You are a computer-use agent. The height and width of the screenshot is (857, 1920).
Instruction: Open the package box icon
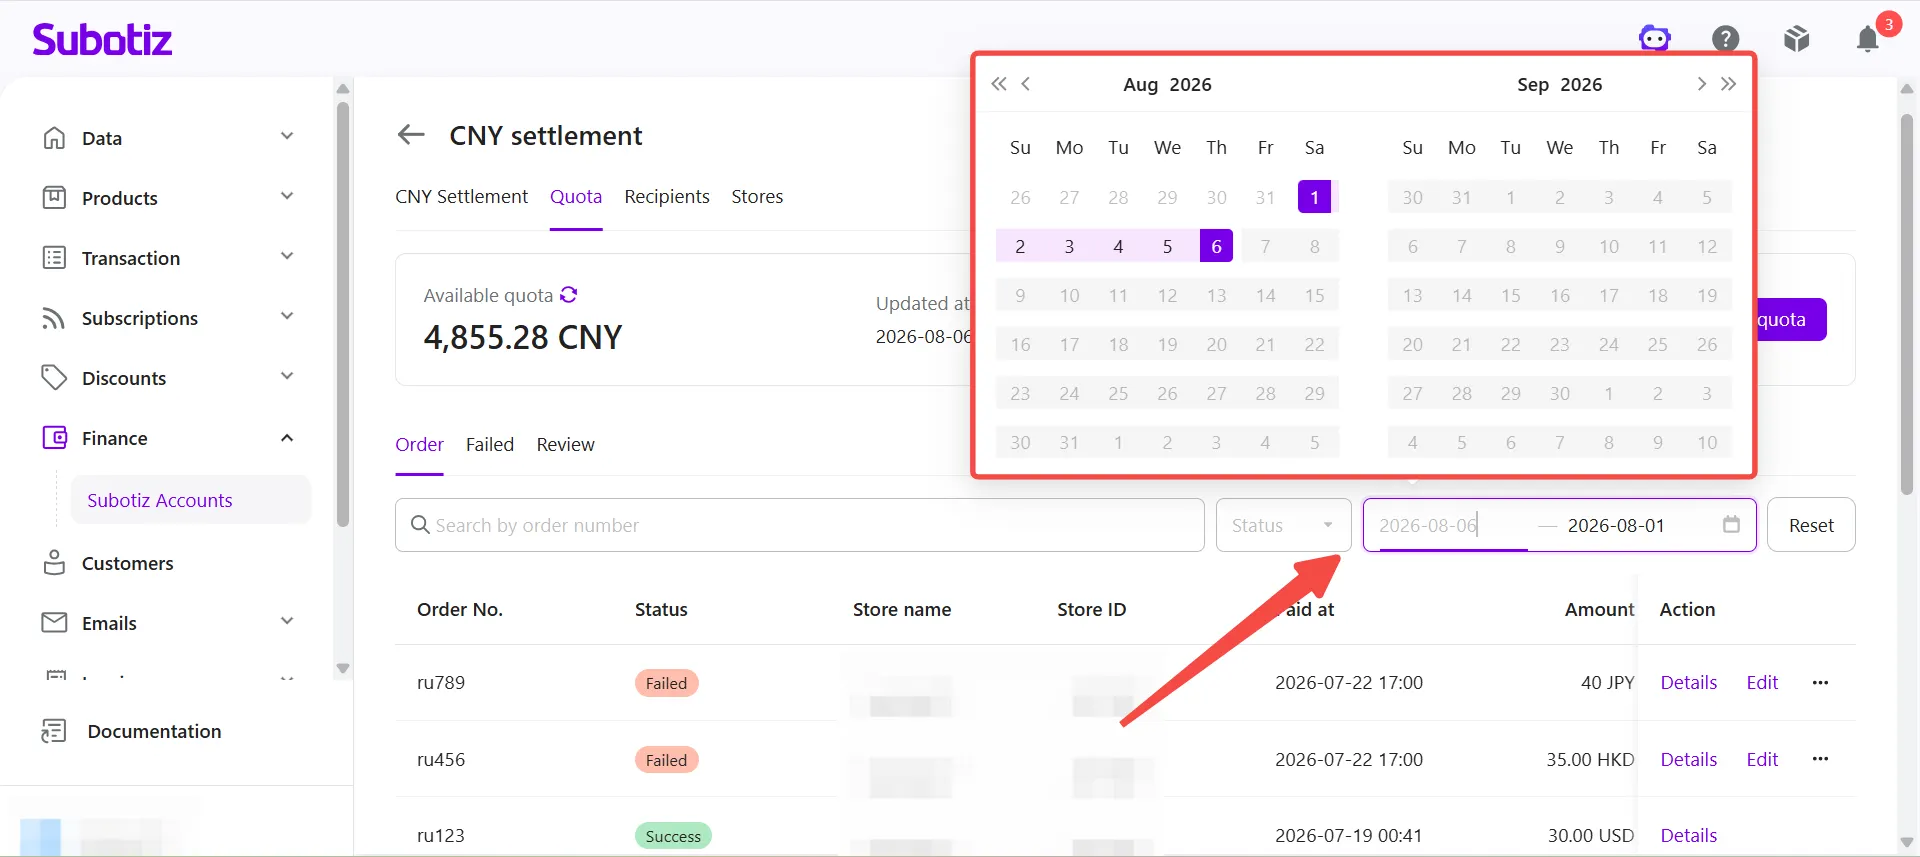[1797, 38]
